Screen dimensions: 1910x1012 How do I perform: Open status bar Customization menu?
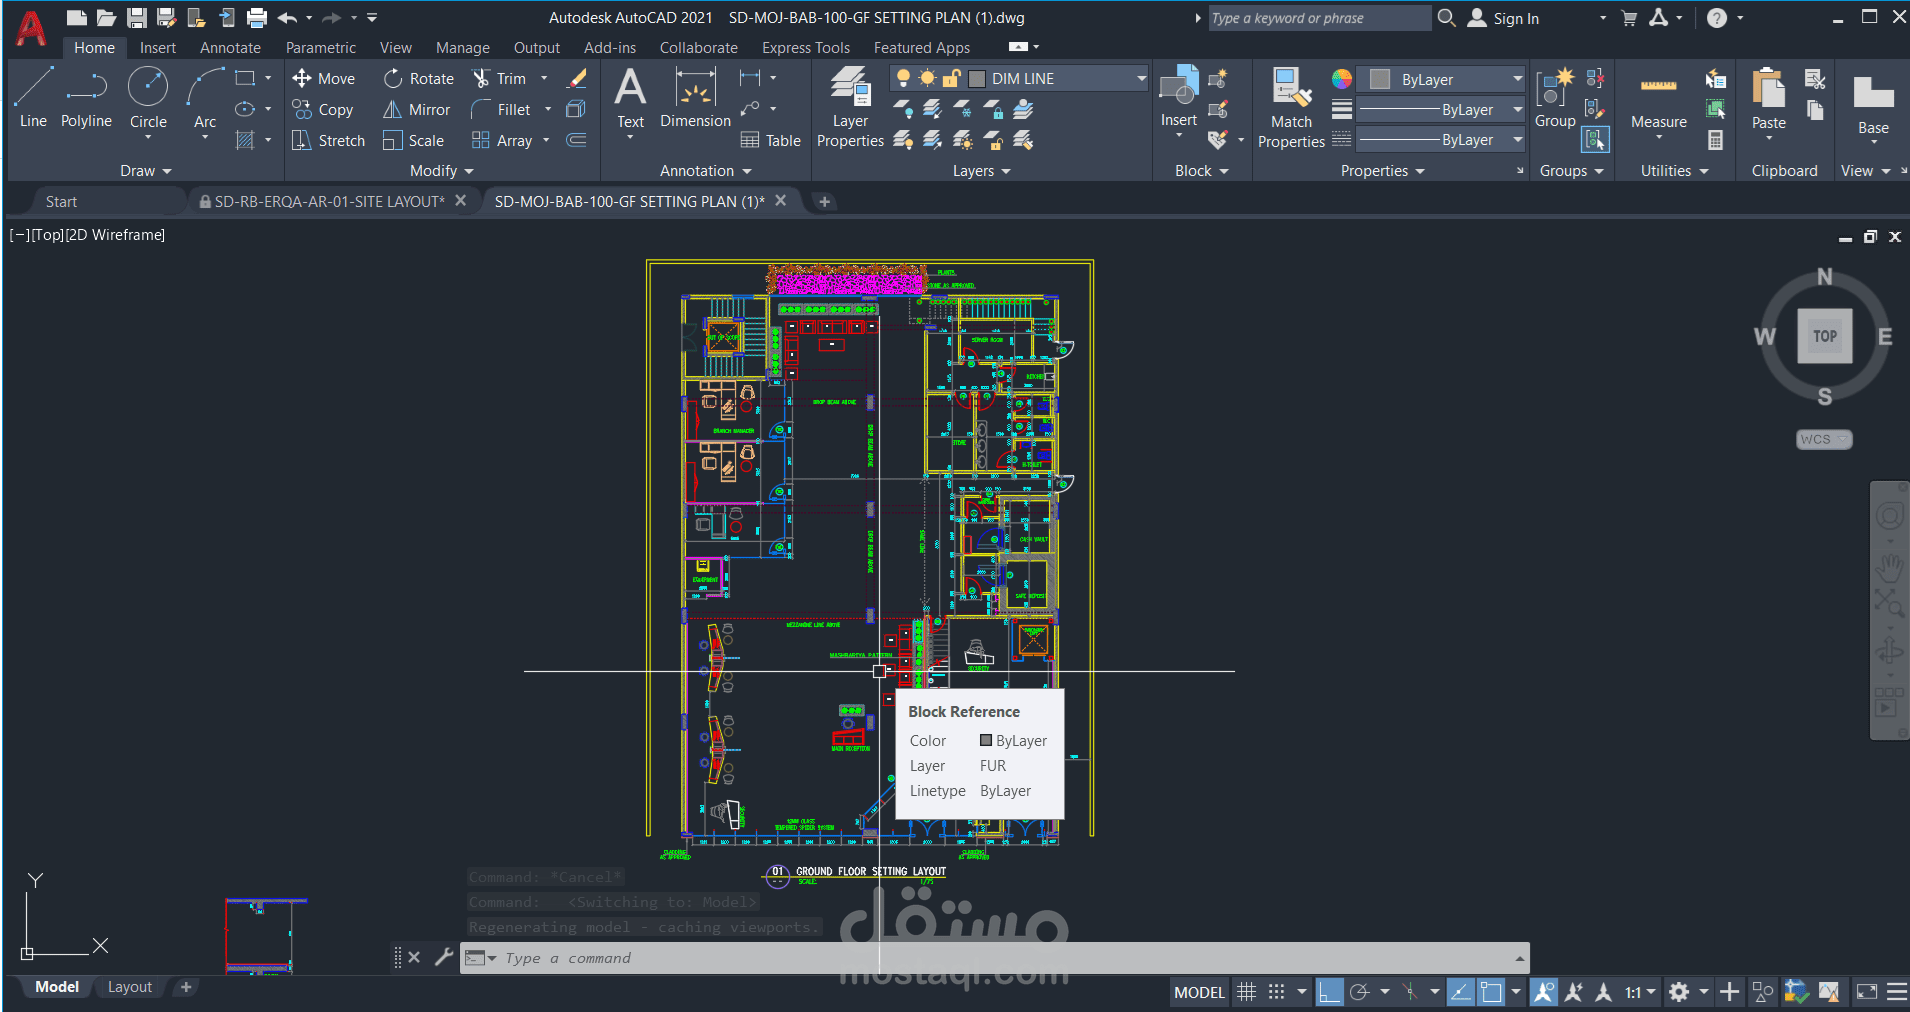click(1896, 992)
